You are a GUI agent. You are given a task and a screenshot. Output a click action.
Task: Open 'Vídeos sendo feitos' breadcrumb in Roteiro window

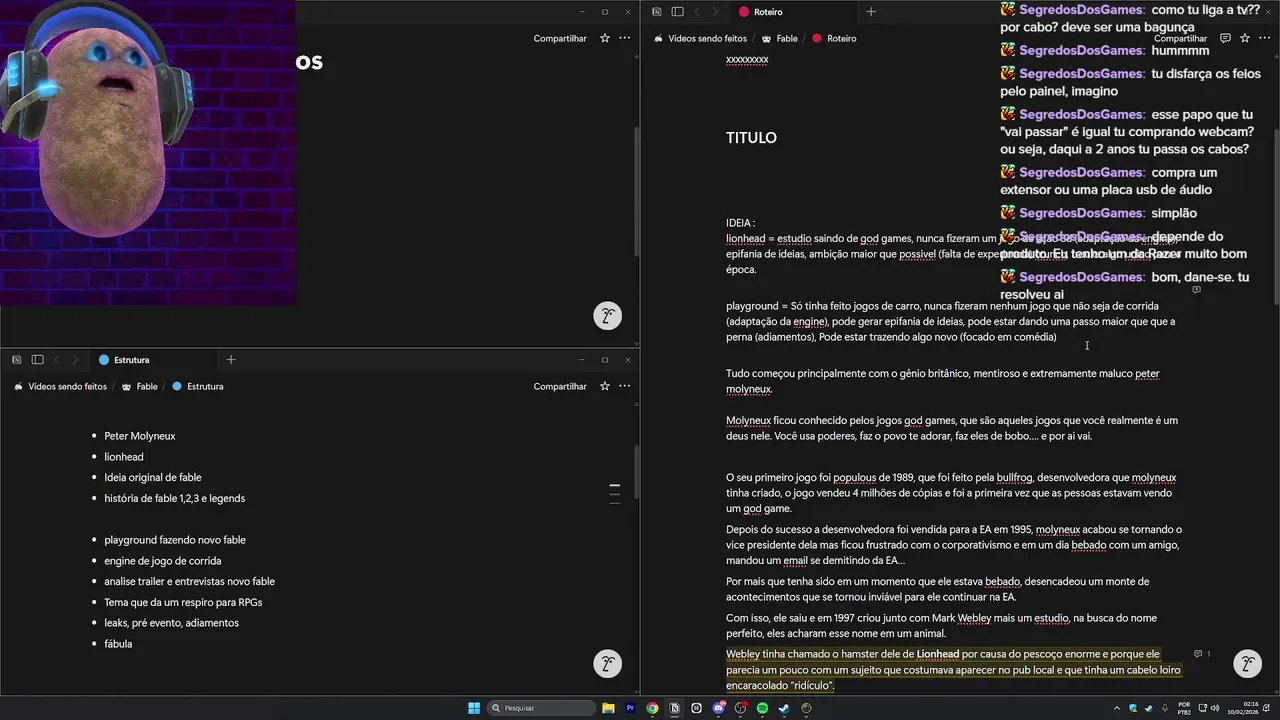pyautogui.click(x=700, y=38)
